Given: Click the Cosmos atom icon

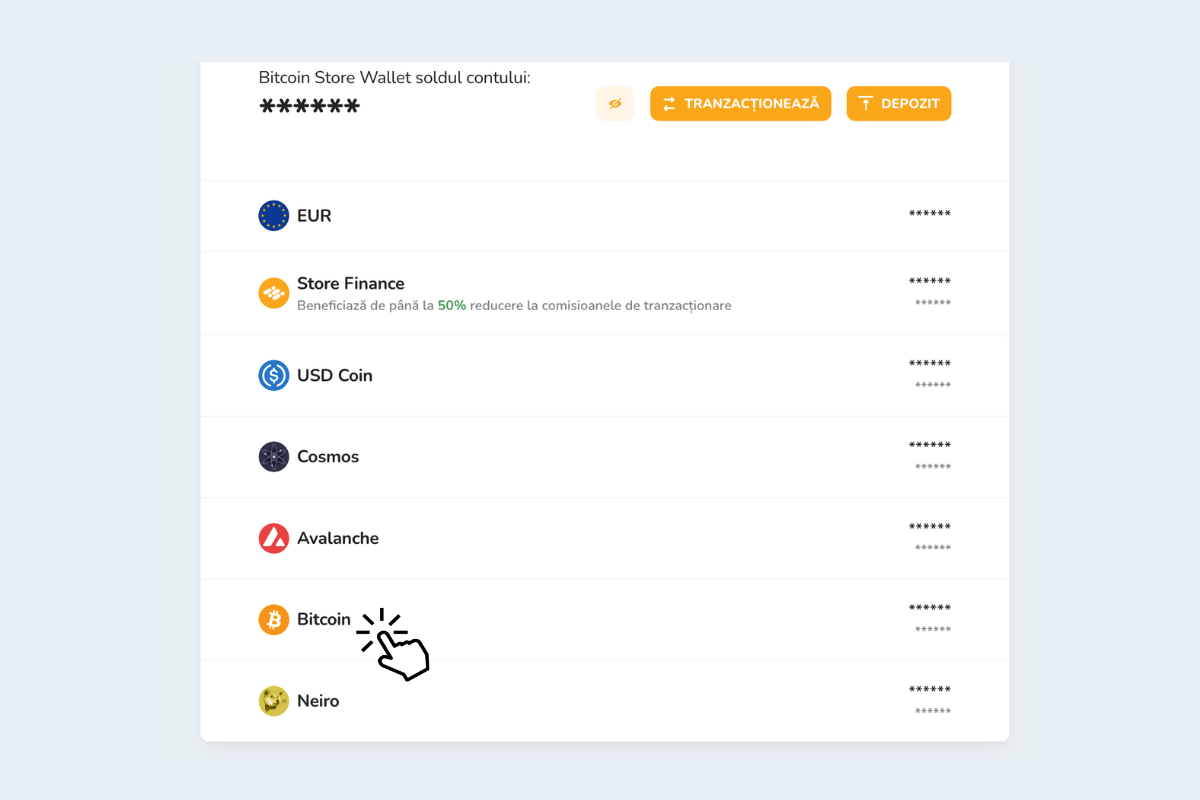Looking at the screenshot, I should pyautogui.click(x=273, y=456).
